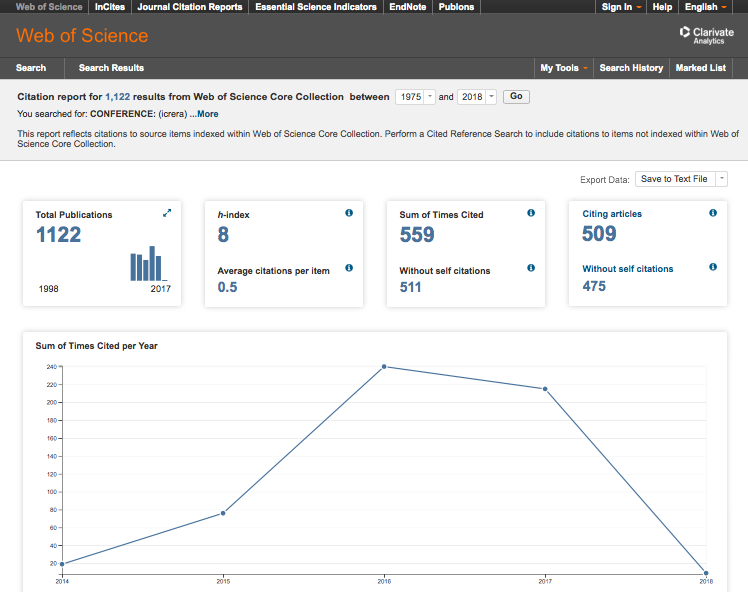Click the average citations value 0.5
Viewport: 748px width, 592px height.
228,287
